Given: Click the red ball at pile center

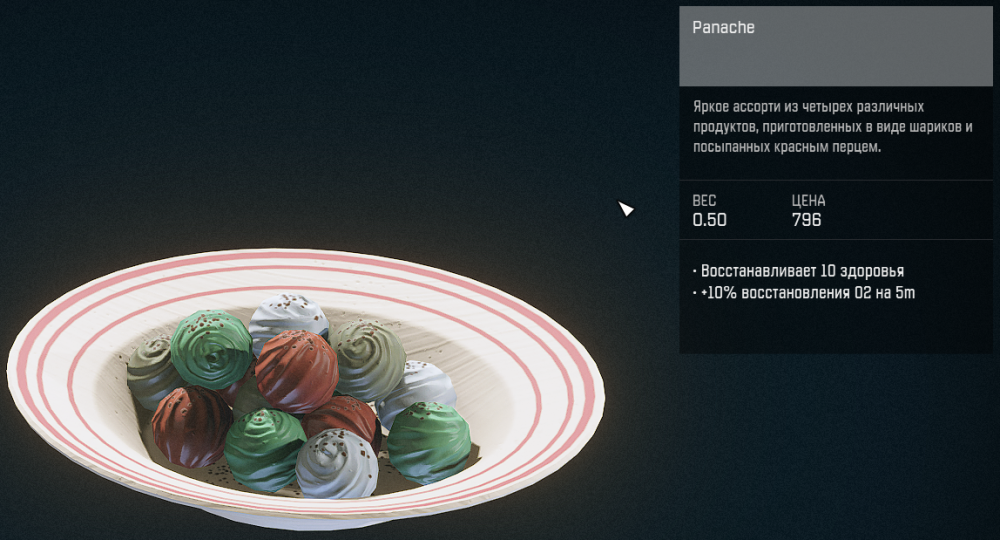Looking at the screenshot, I should tap(297, 371).
